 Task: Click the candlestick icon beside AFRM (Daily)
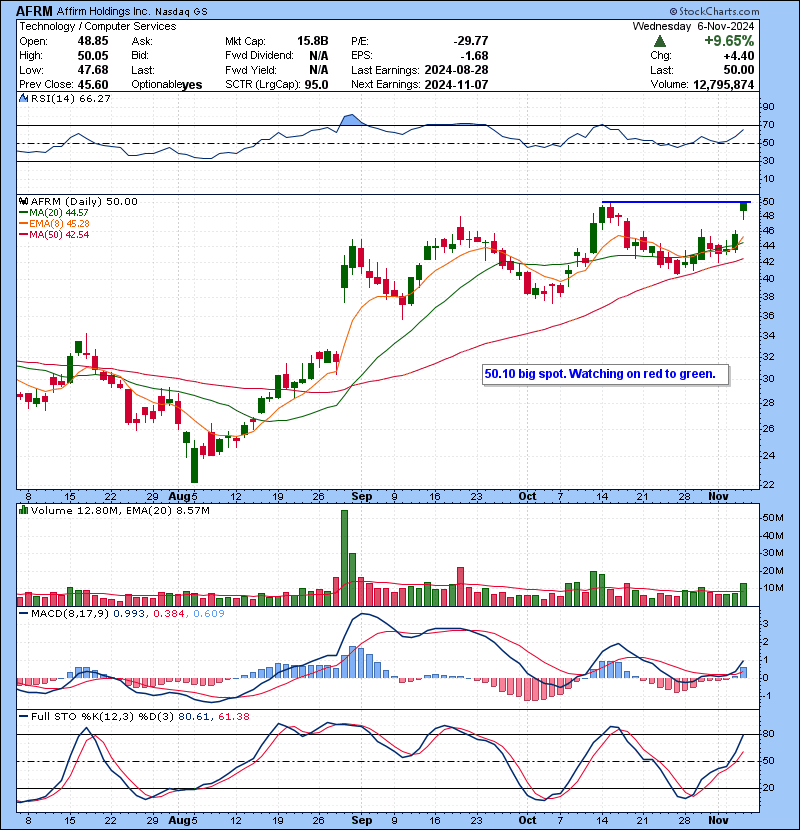point(24,201)
